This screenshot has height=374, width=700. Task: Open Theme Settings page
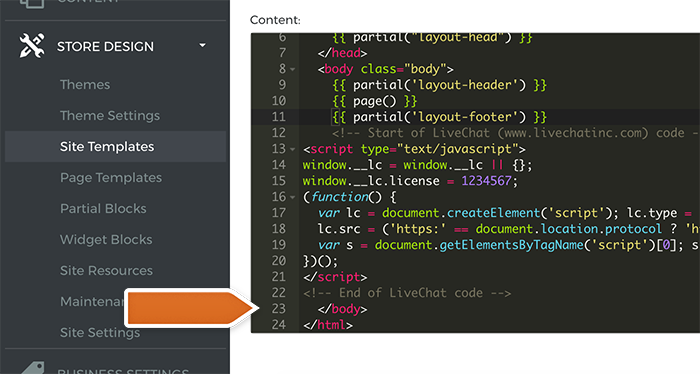click(x=110, y=116)
